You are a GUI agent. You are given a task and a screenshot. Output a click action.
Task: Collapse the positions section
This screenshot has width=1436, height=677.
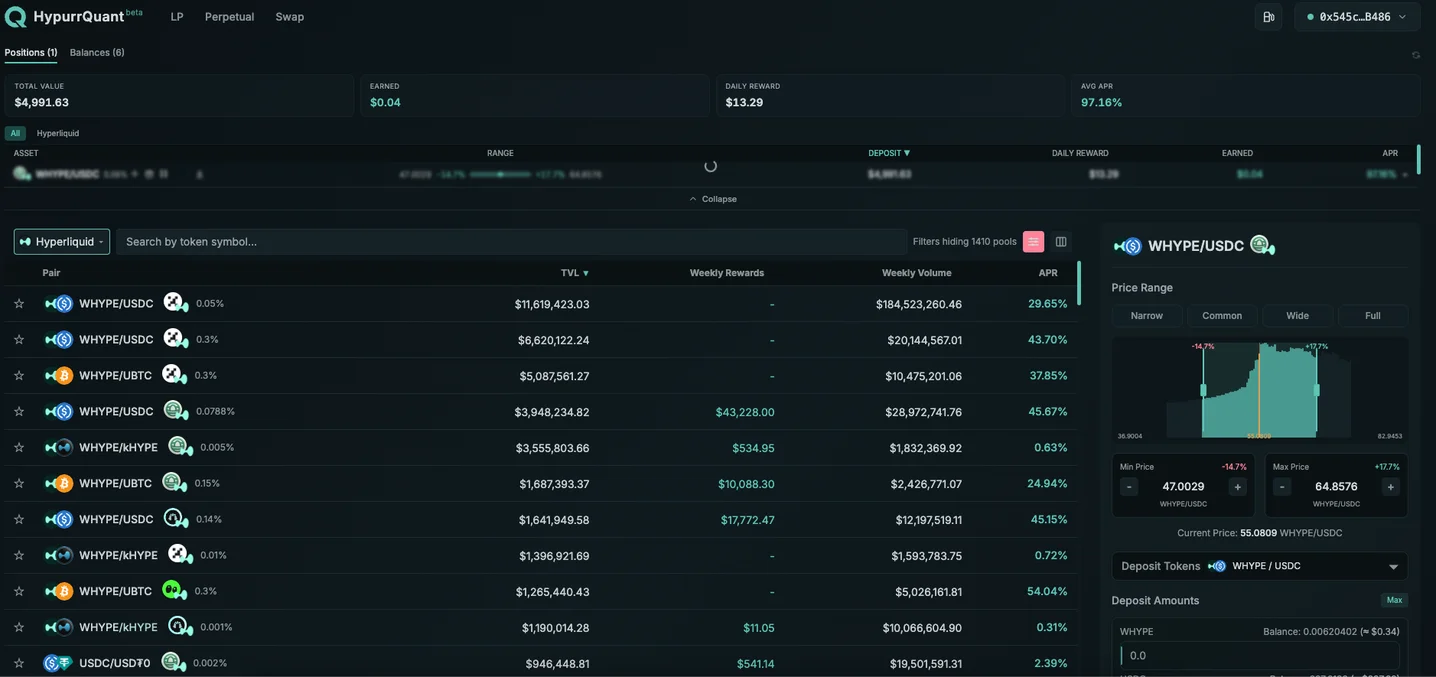[x=712, y=199]
